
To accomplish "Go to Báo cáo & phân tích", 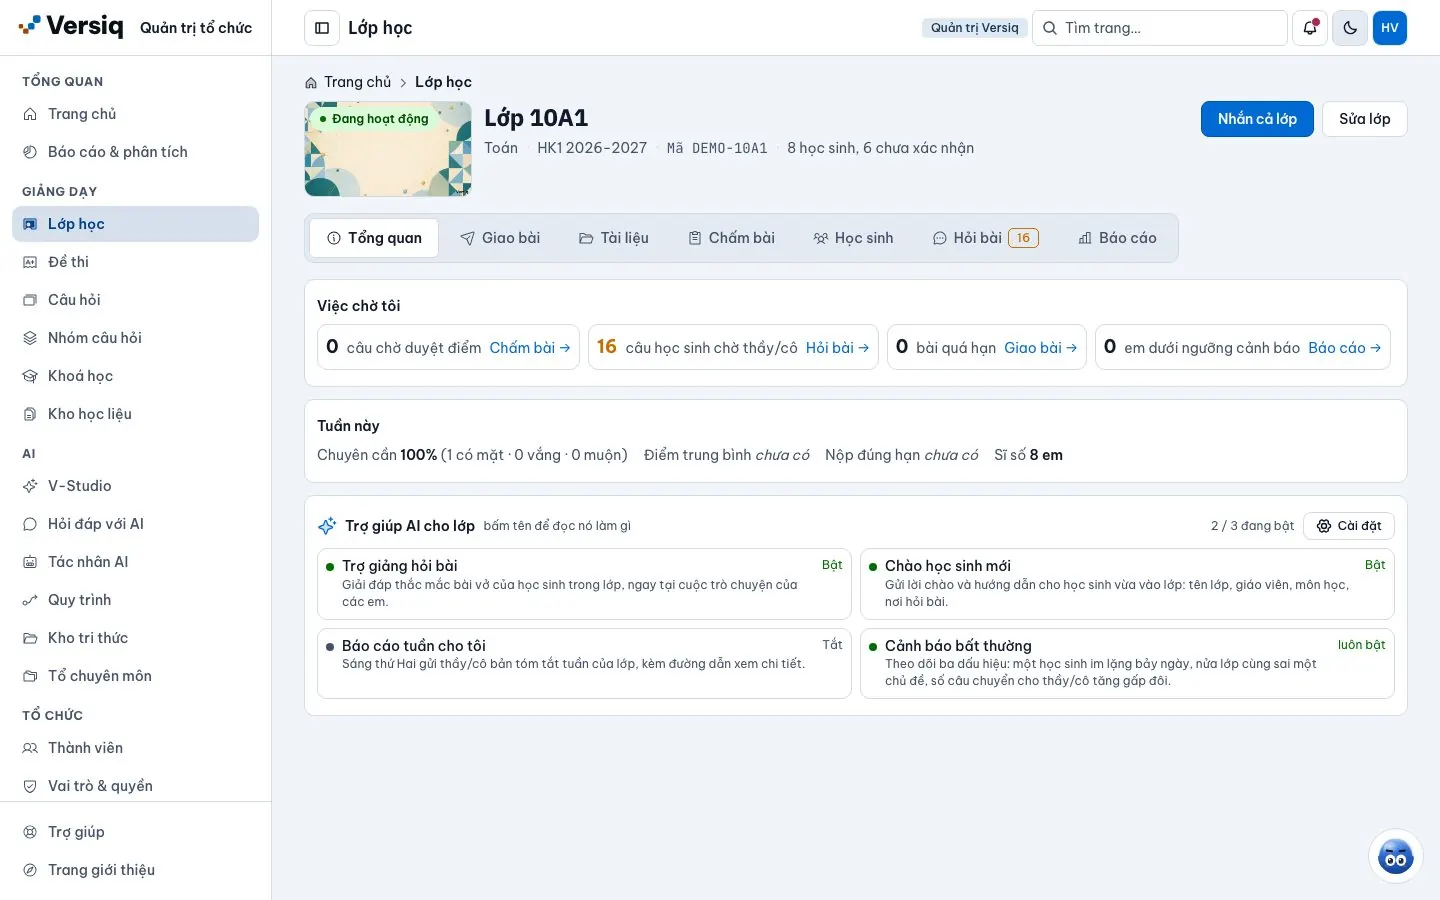I will tap(135, 152).
